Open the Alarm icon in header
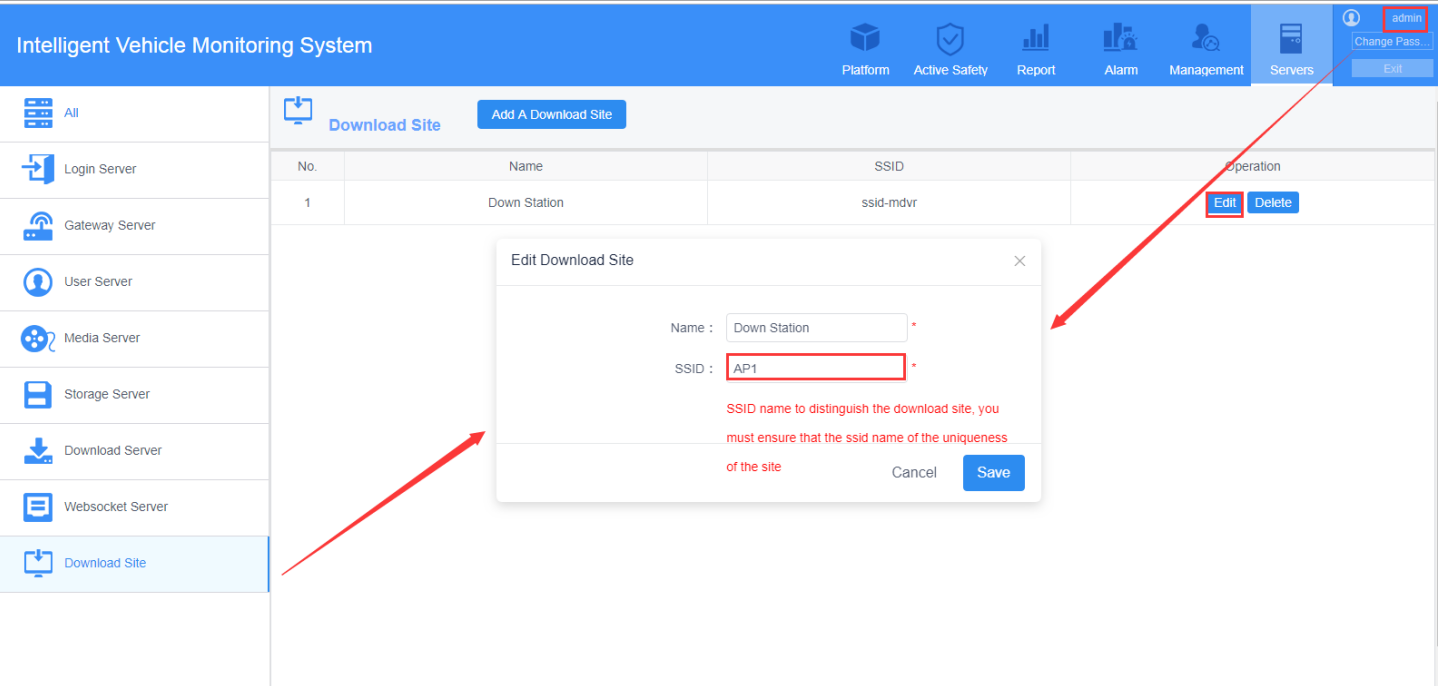The height and width of the screenshot is (686, 1438). 1120,39
